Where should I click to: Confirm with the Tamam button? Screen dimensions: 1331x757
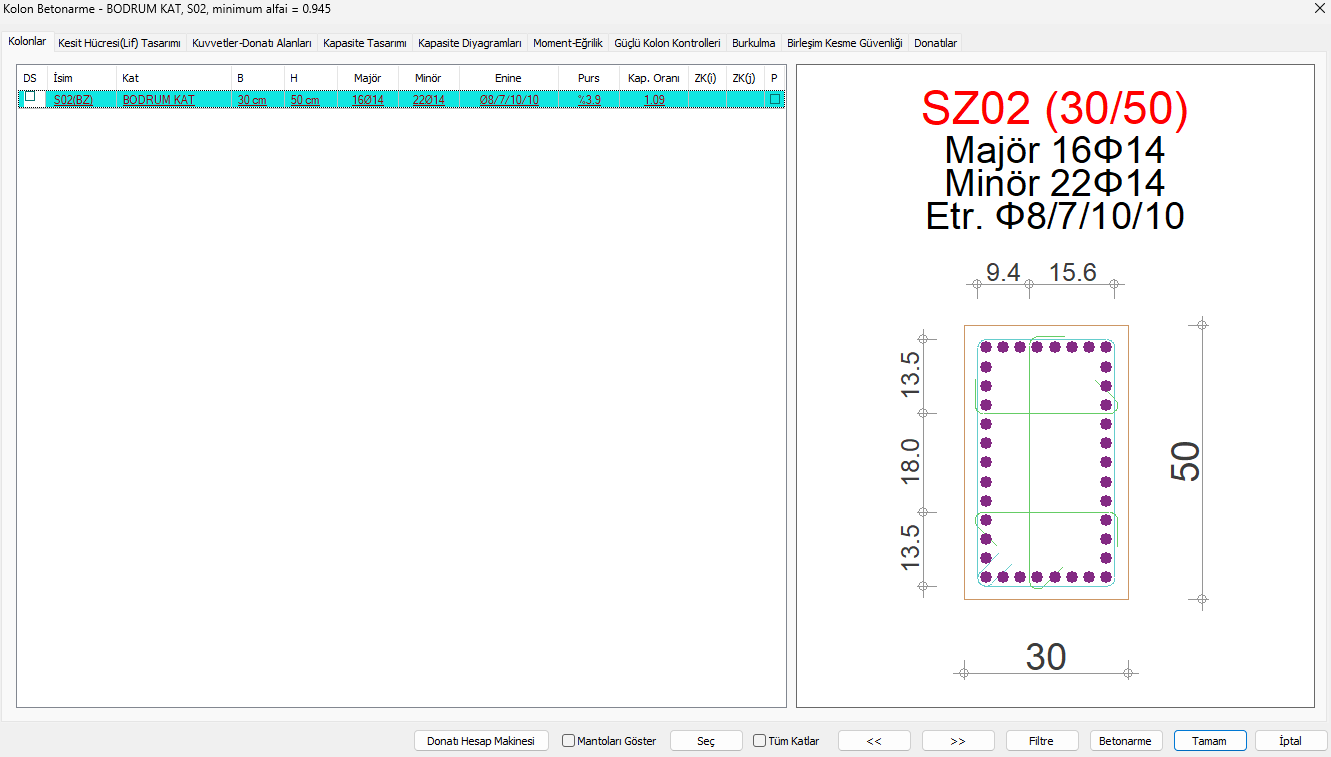(1210, 741)
